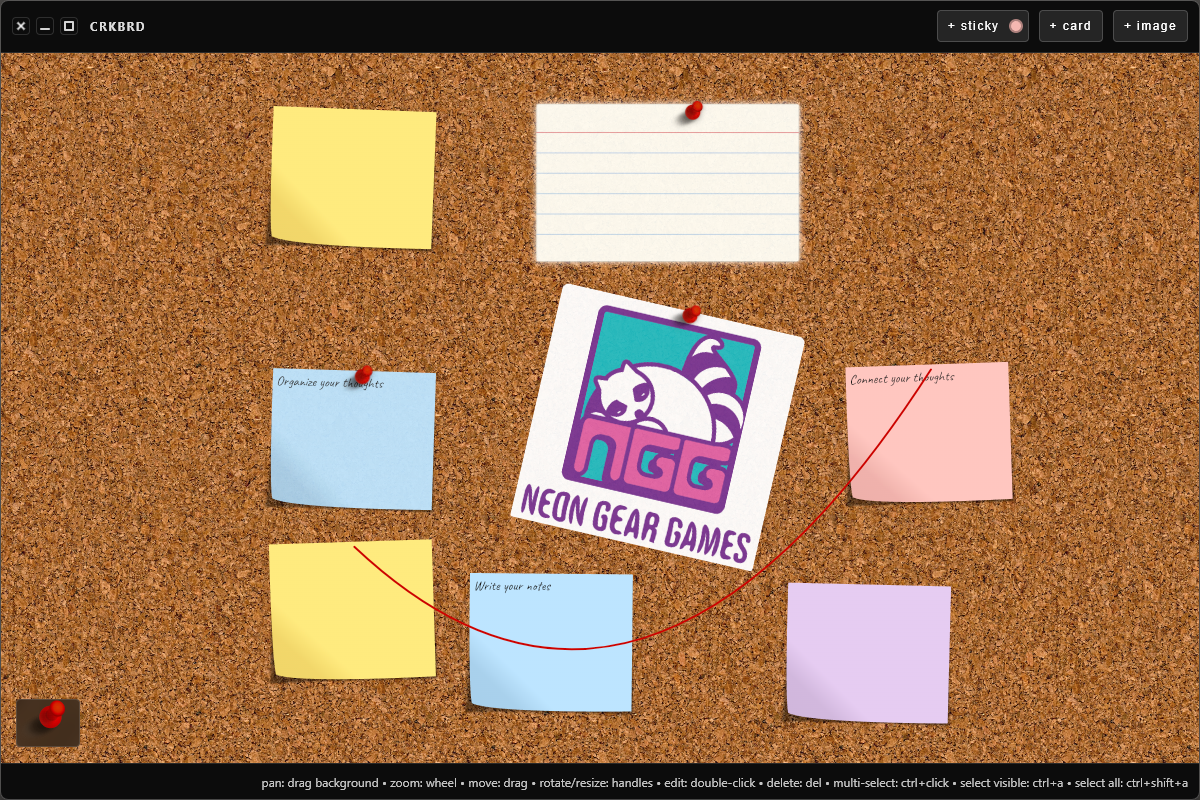Viewport: 1200px width, 800px height.
Task: Pick the pink sticky color swatch
Action: [x=1016, y=26]
